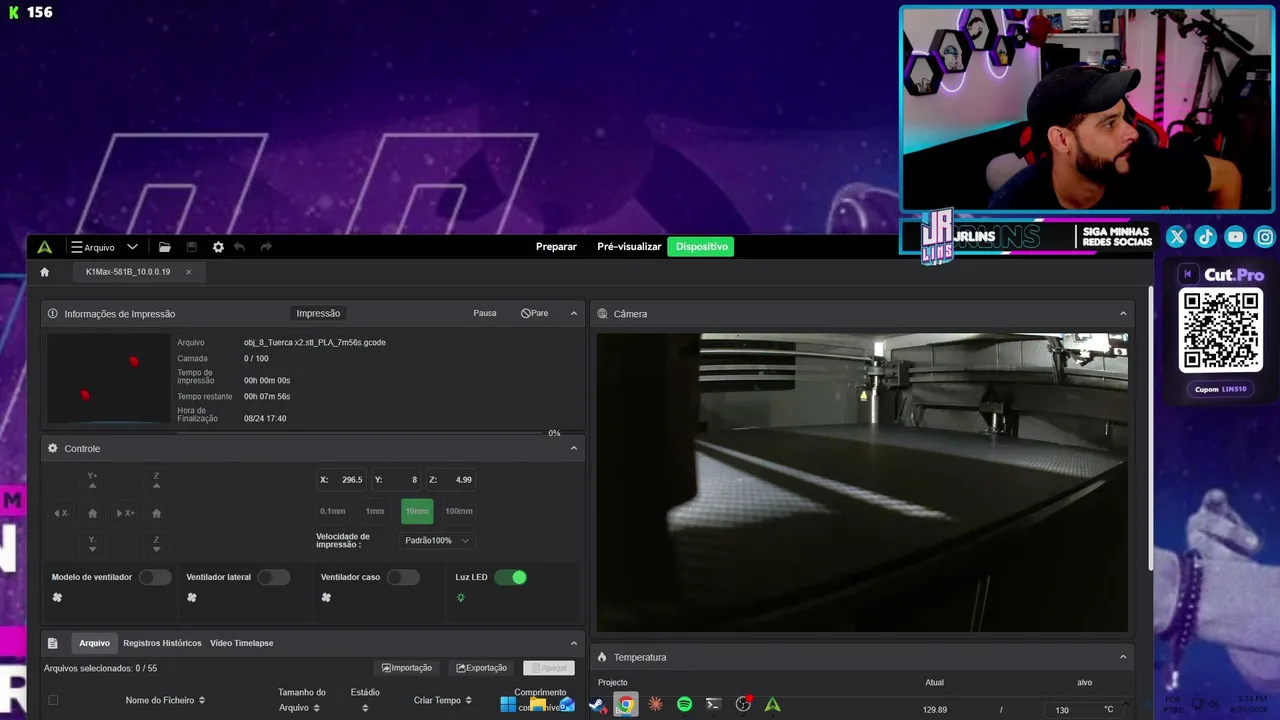Click the Exportação button
Image resolution: width=1280 pixels, height=720 pixels.
(482, 668)
